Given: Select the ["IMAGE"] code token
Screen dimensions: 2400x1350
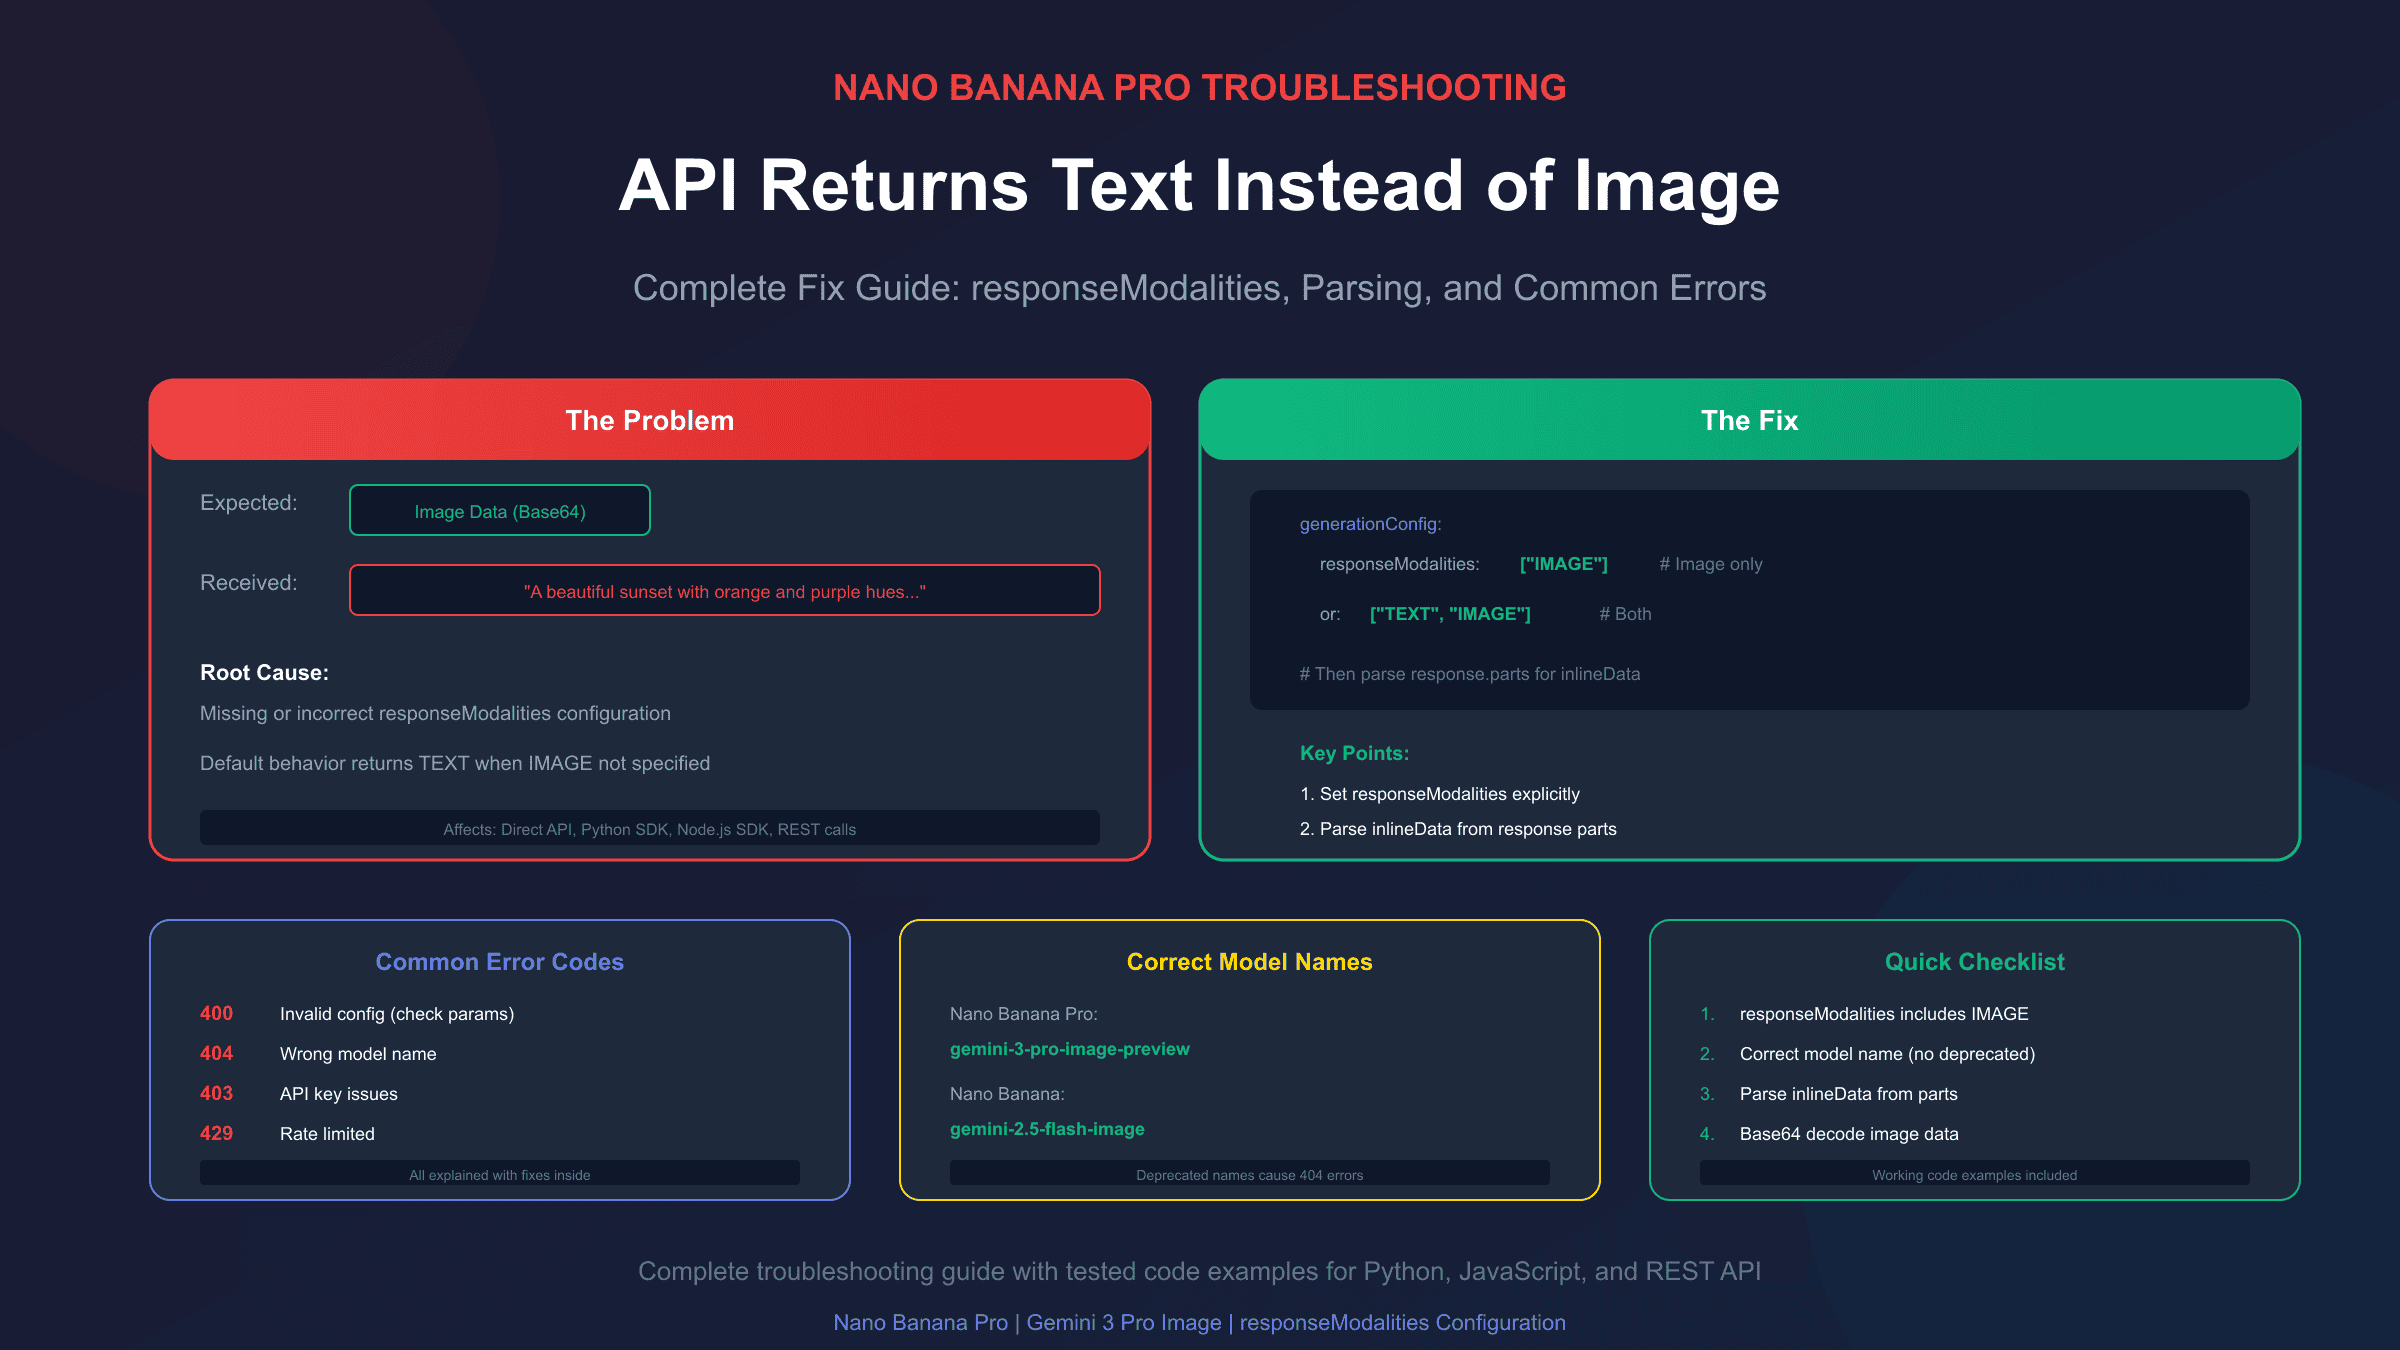Looking at the screenshot, I should tap(1563, 563).
